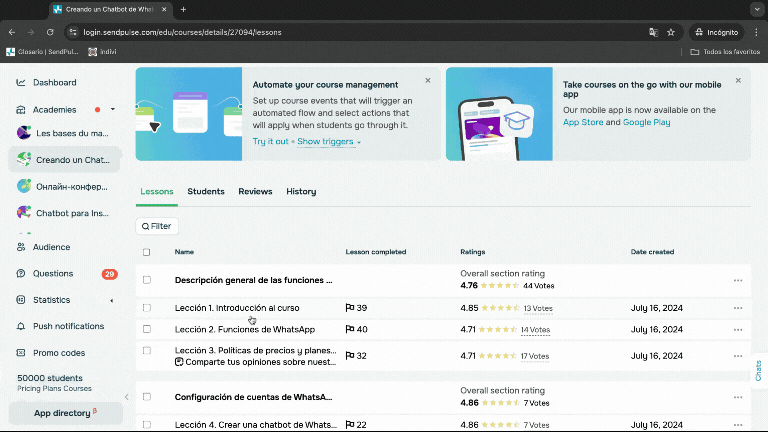Click browser page reload icon
The width and height of the screenshot is (768, 432).
click(x=50, y=32)
